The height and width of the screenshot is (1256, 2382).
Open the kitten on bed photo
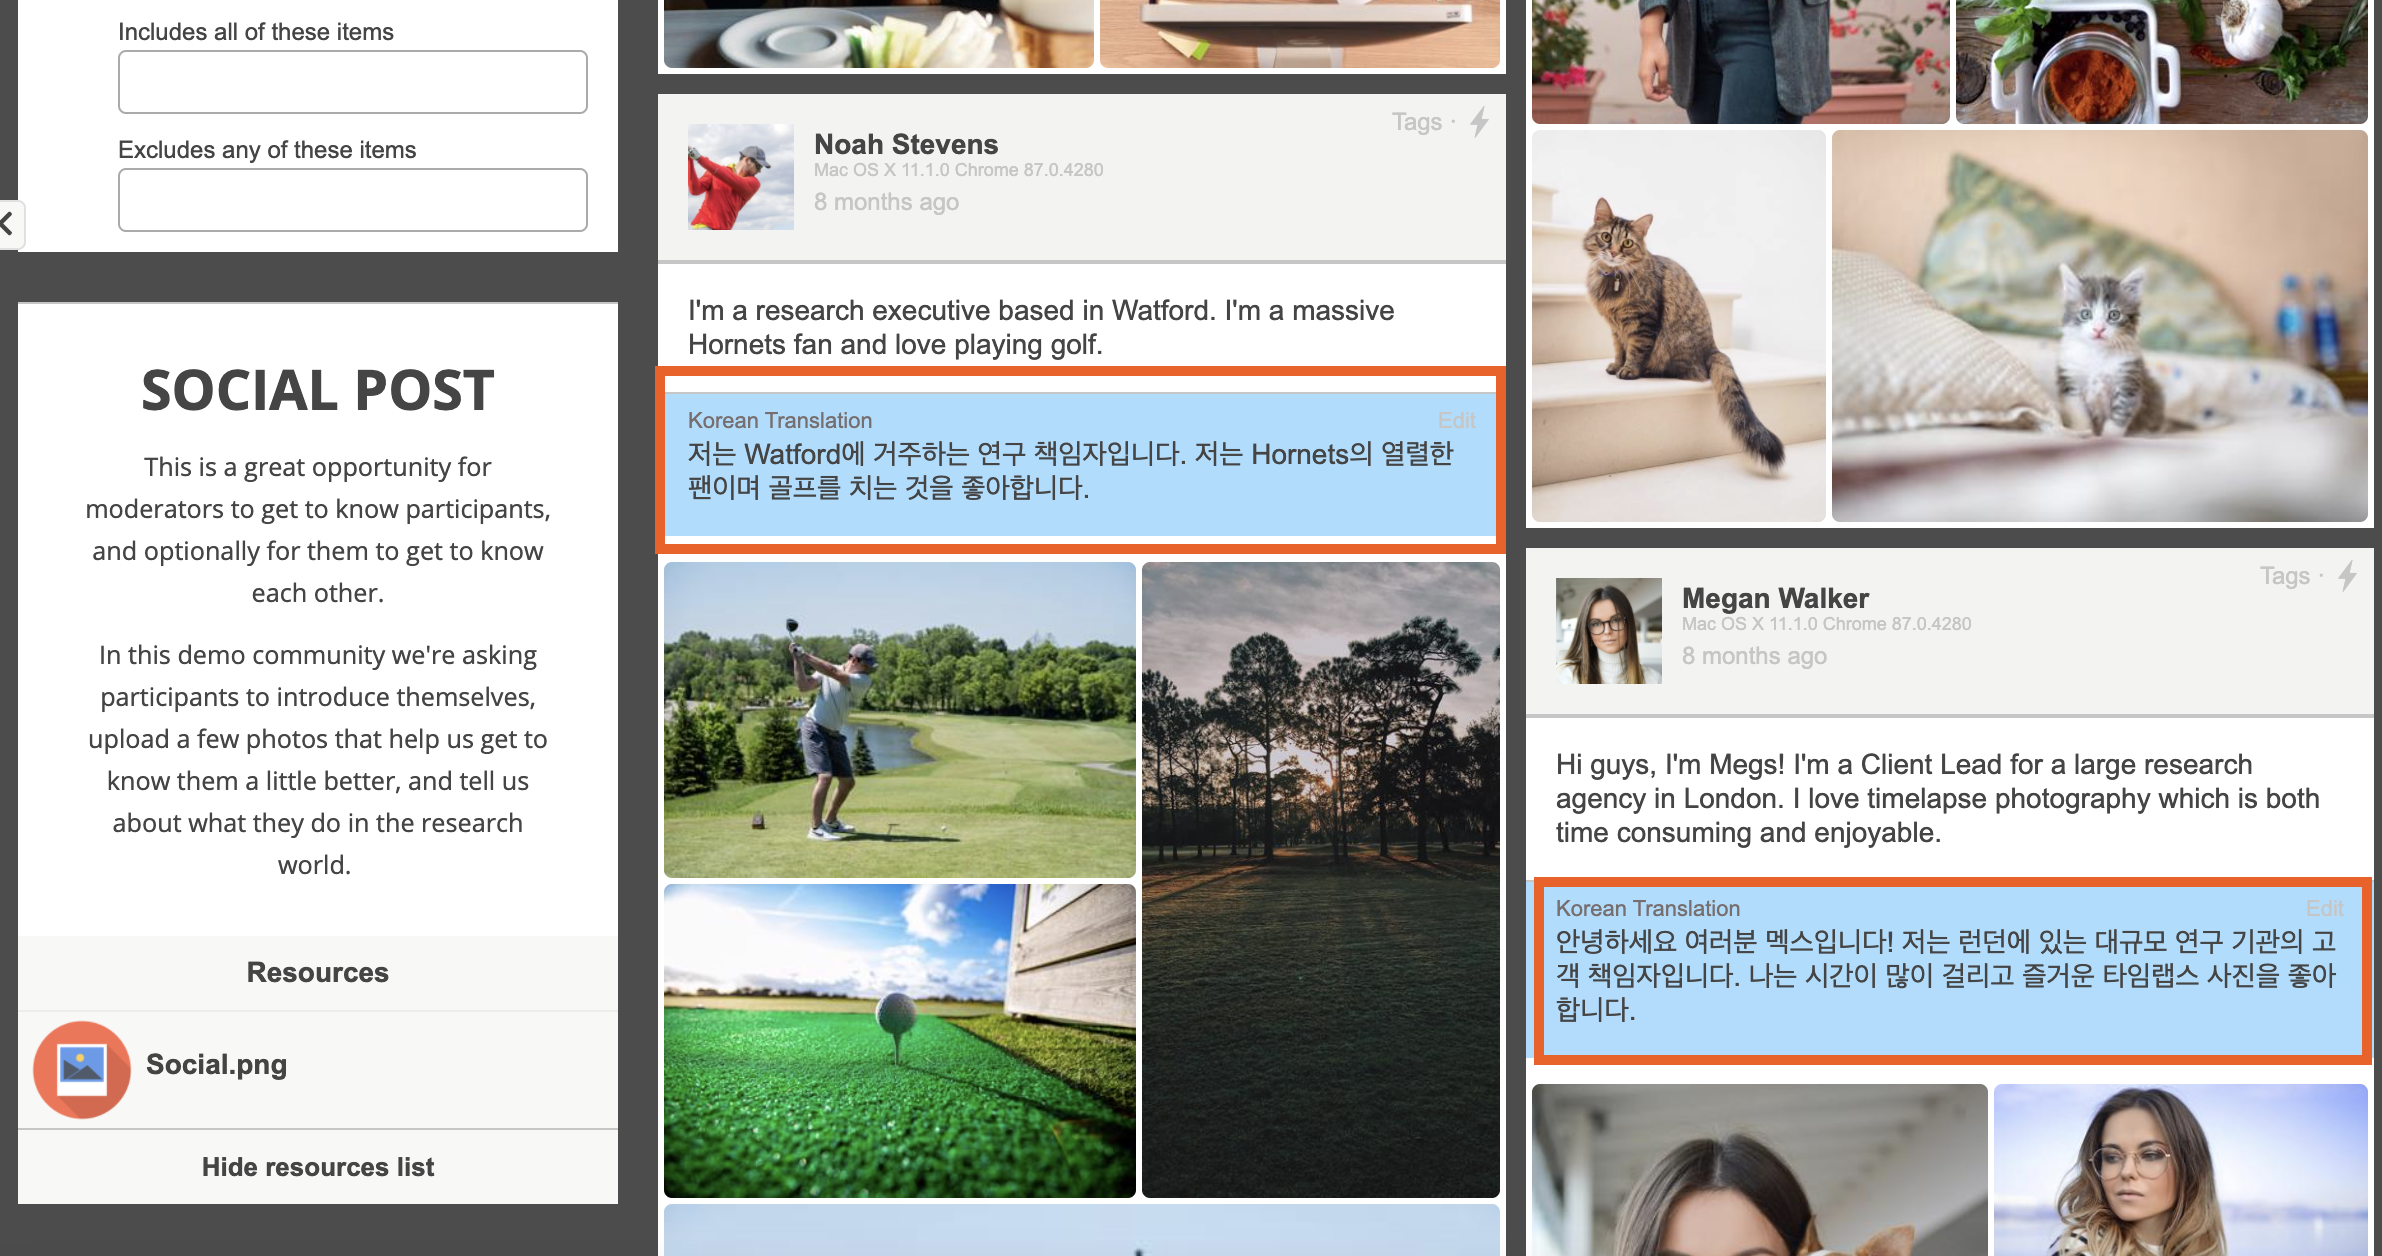[2098, 326]
